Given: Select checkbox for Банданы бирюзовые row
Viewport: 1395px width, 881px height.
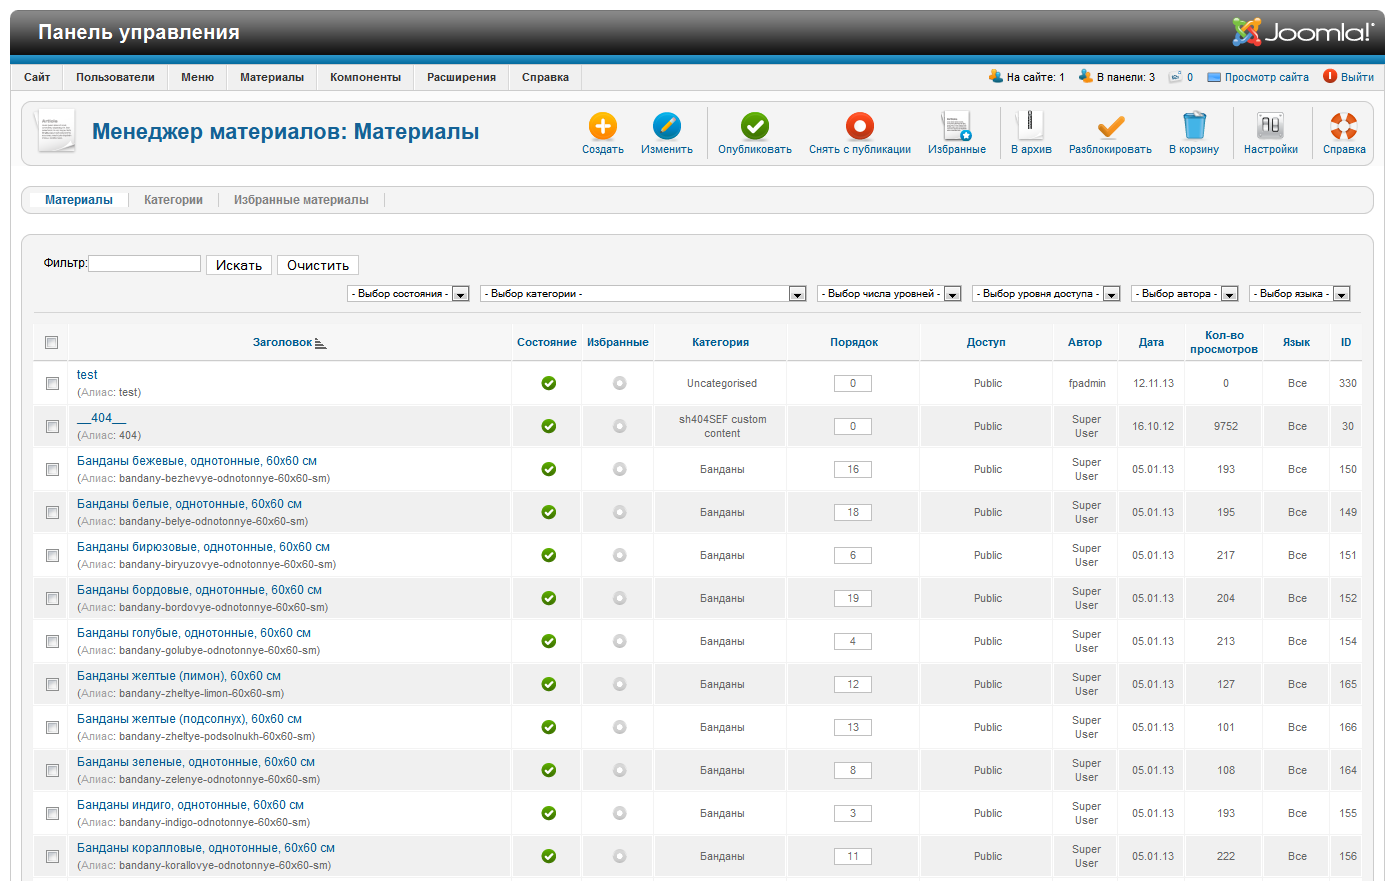Looking at the screenshot, I should tap(52, 555).
